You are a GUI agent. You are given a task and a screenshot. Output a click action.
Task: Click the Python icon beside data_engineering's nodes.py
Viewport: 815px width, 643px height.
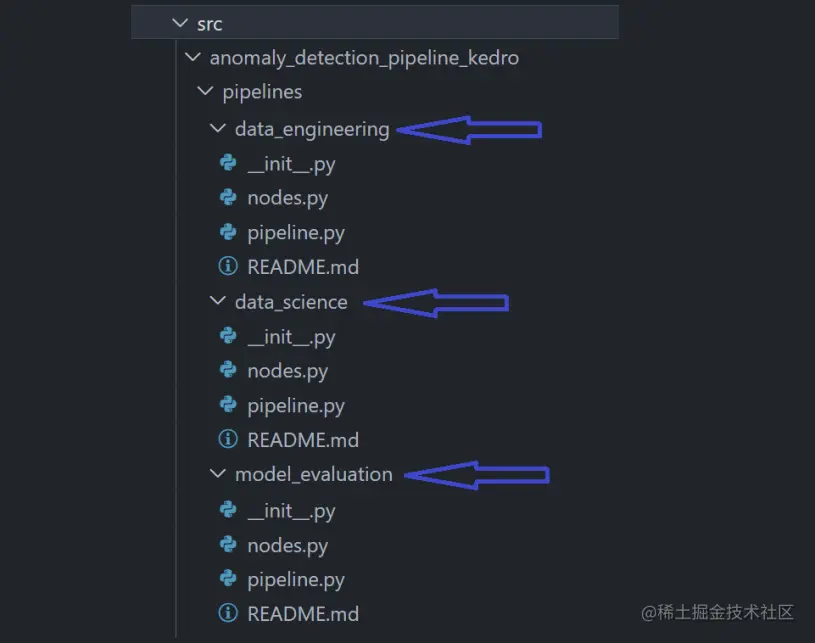click(x=228, y=197)
